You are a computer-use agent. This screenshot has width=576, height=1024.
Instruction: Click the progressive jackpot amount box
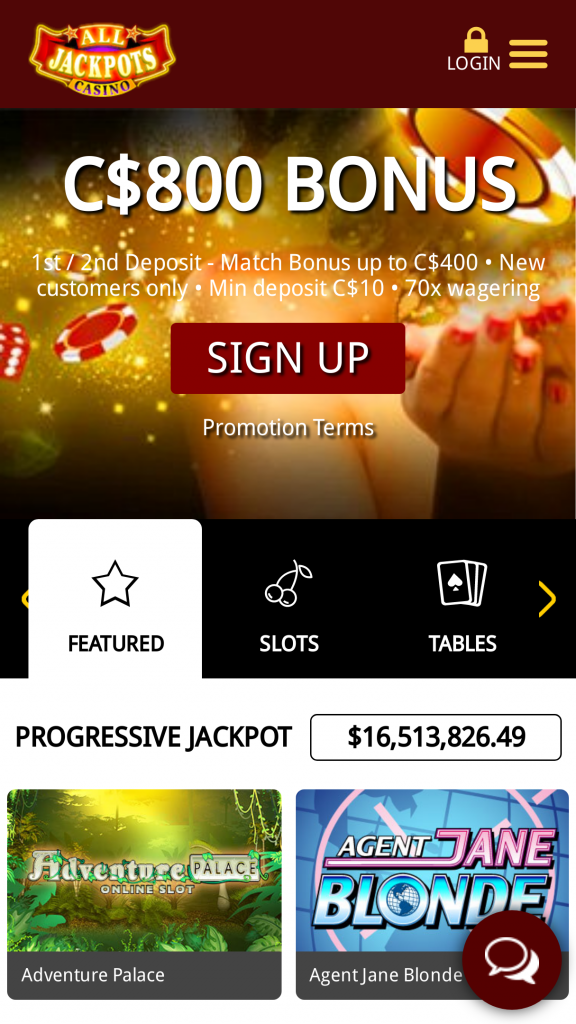[x=436, y=737]
